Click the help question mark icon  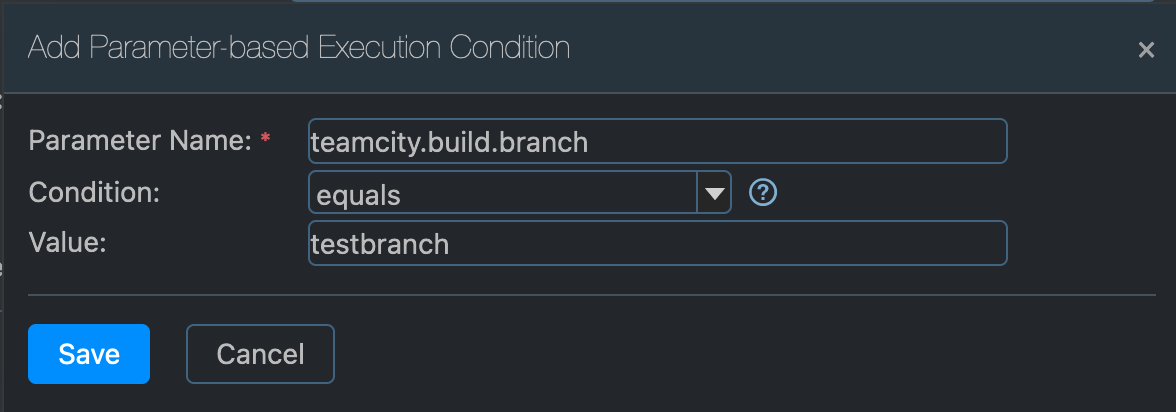763,191
